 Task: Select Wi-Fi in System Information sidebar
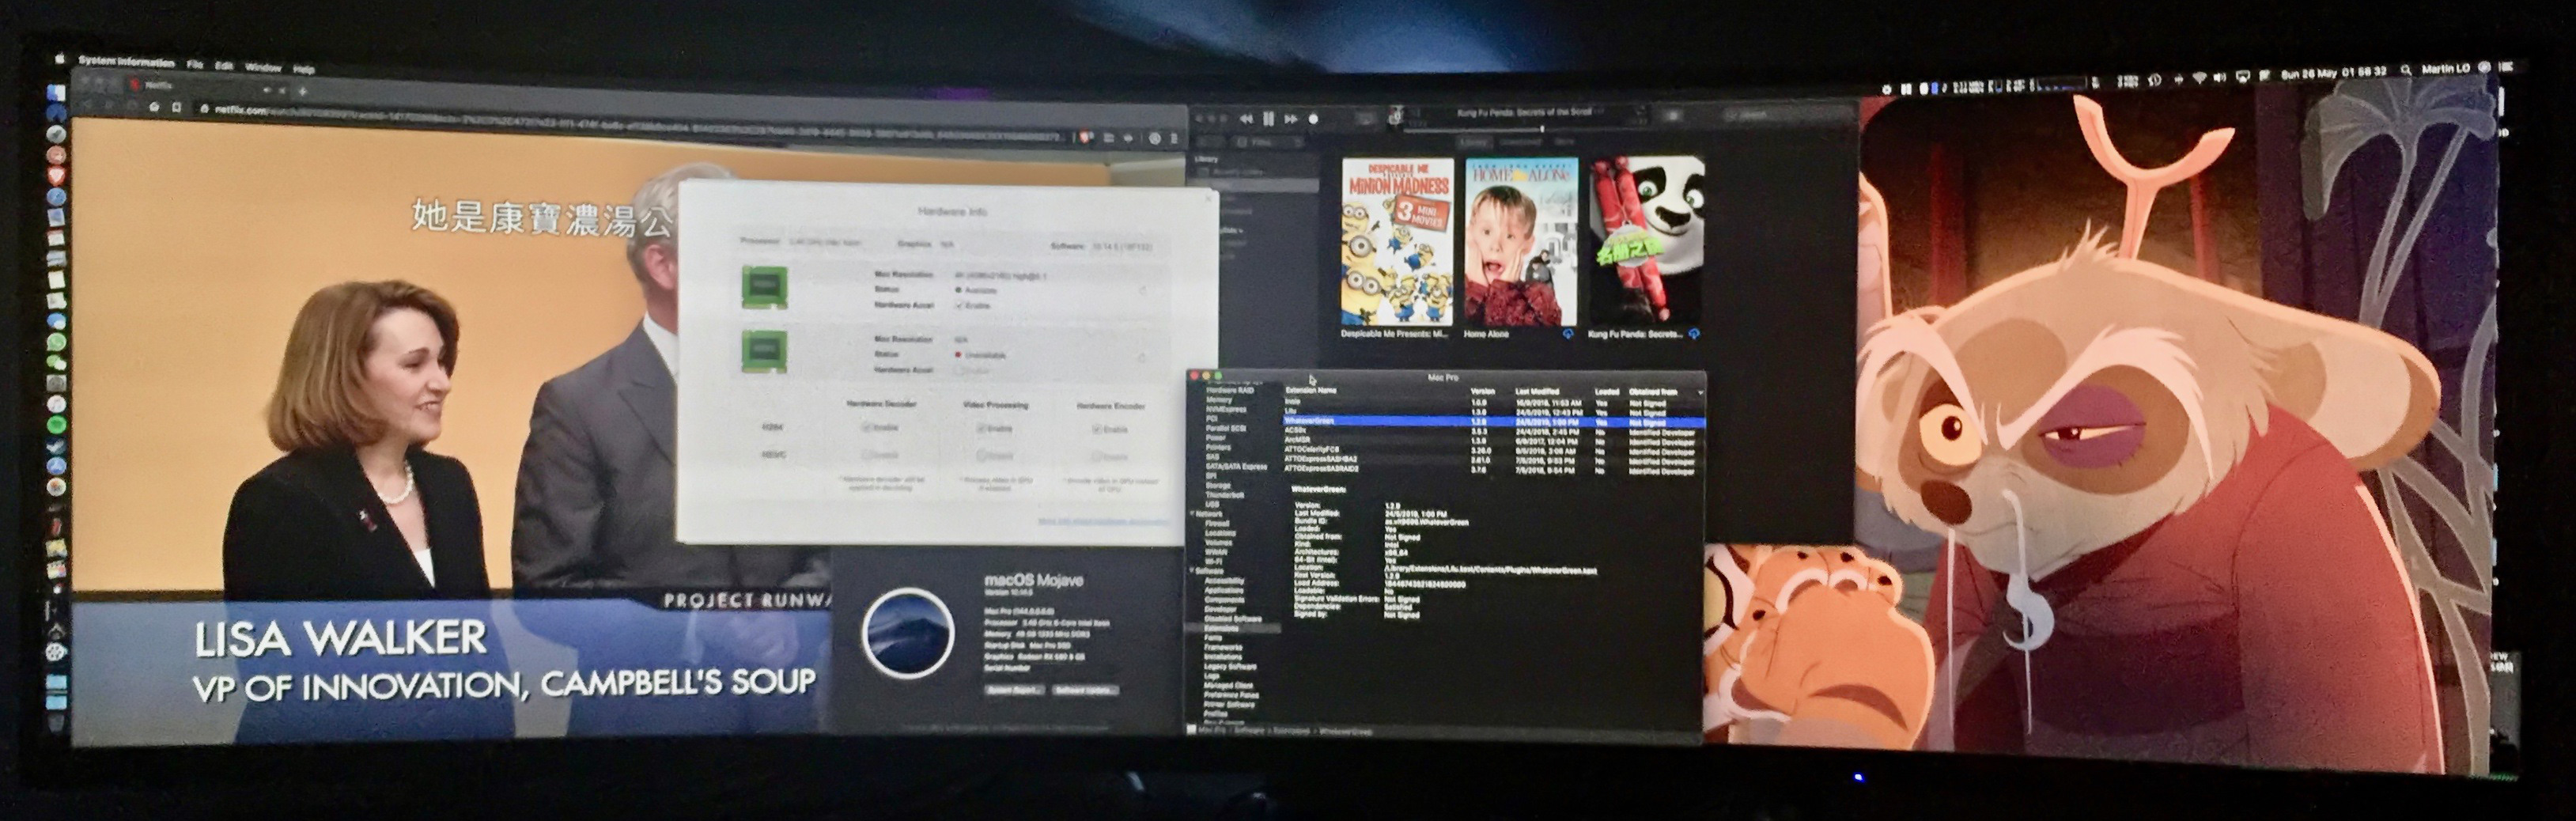1213,561
